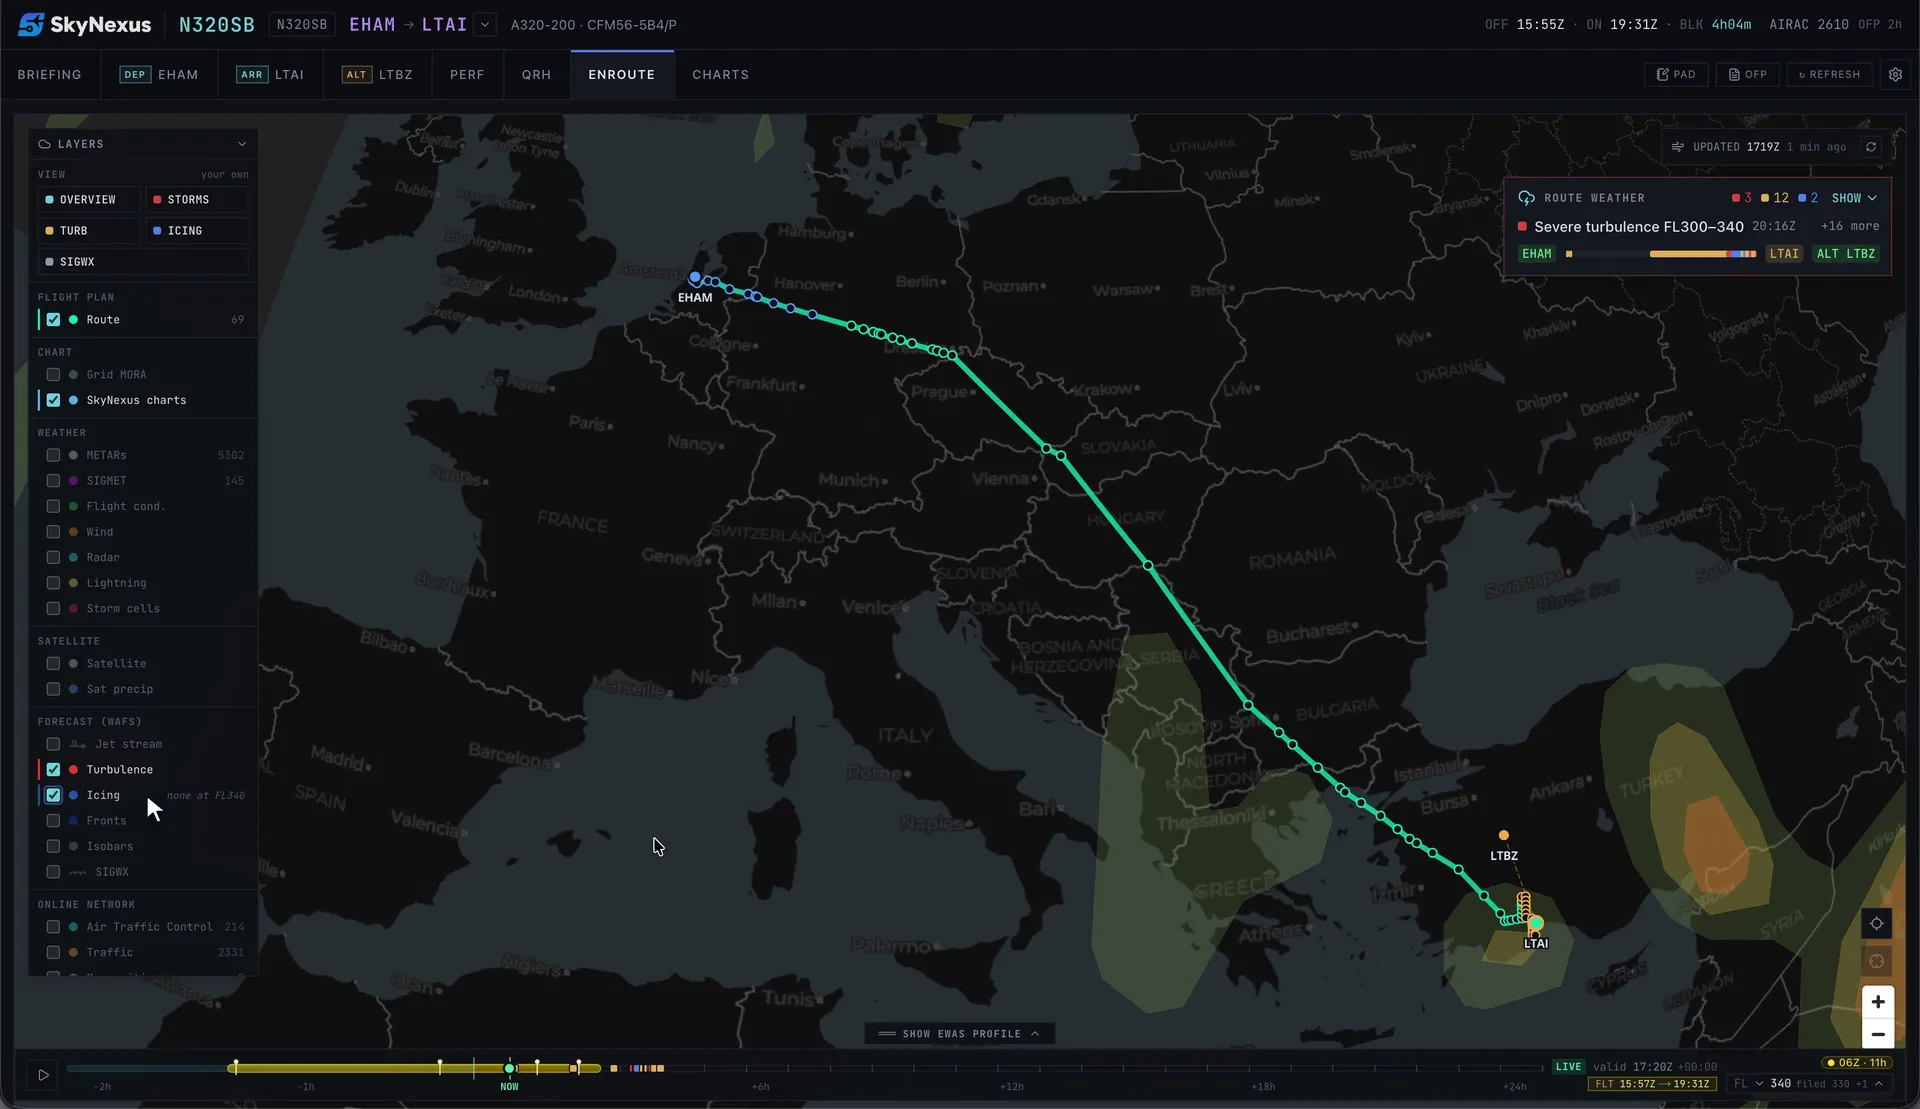Expand the SHOW EWAS PROFILE panel
The image size is (1920, 1109).
click(959, 1034)
